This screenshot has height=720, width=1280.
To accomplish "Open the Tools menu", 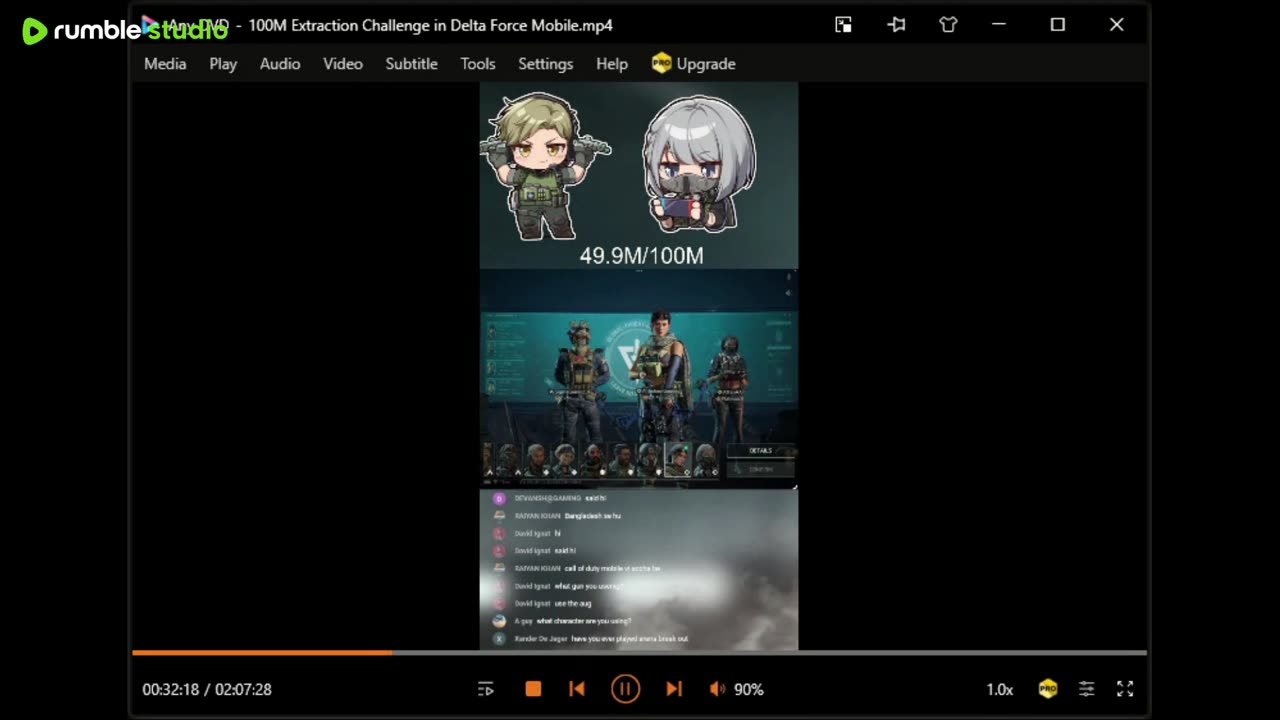I will (478, 64).
